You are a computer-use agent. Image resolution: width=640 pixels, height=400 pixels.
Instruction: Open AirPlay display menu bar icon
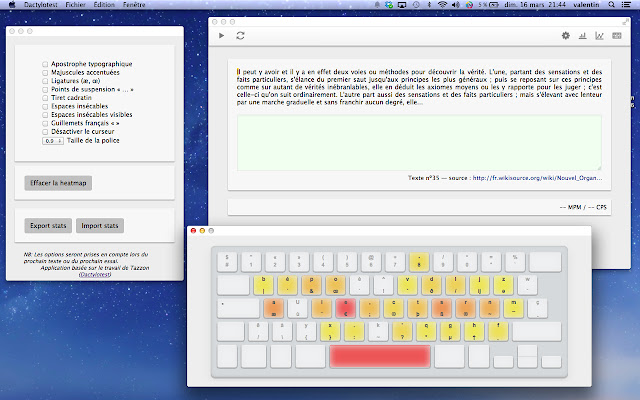[402, 4]
